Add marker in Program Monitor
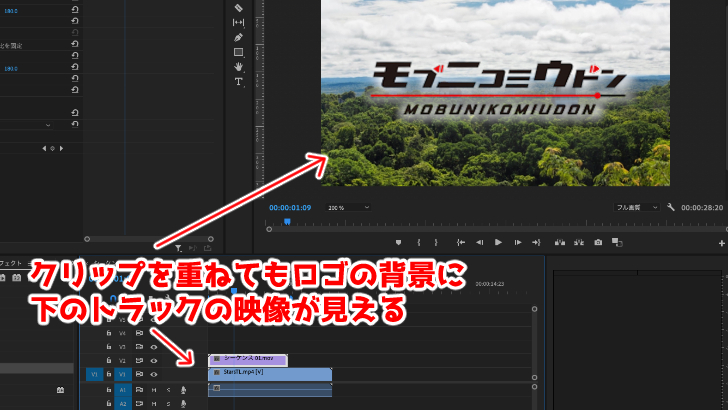 point(398,242)
